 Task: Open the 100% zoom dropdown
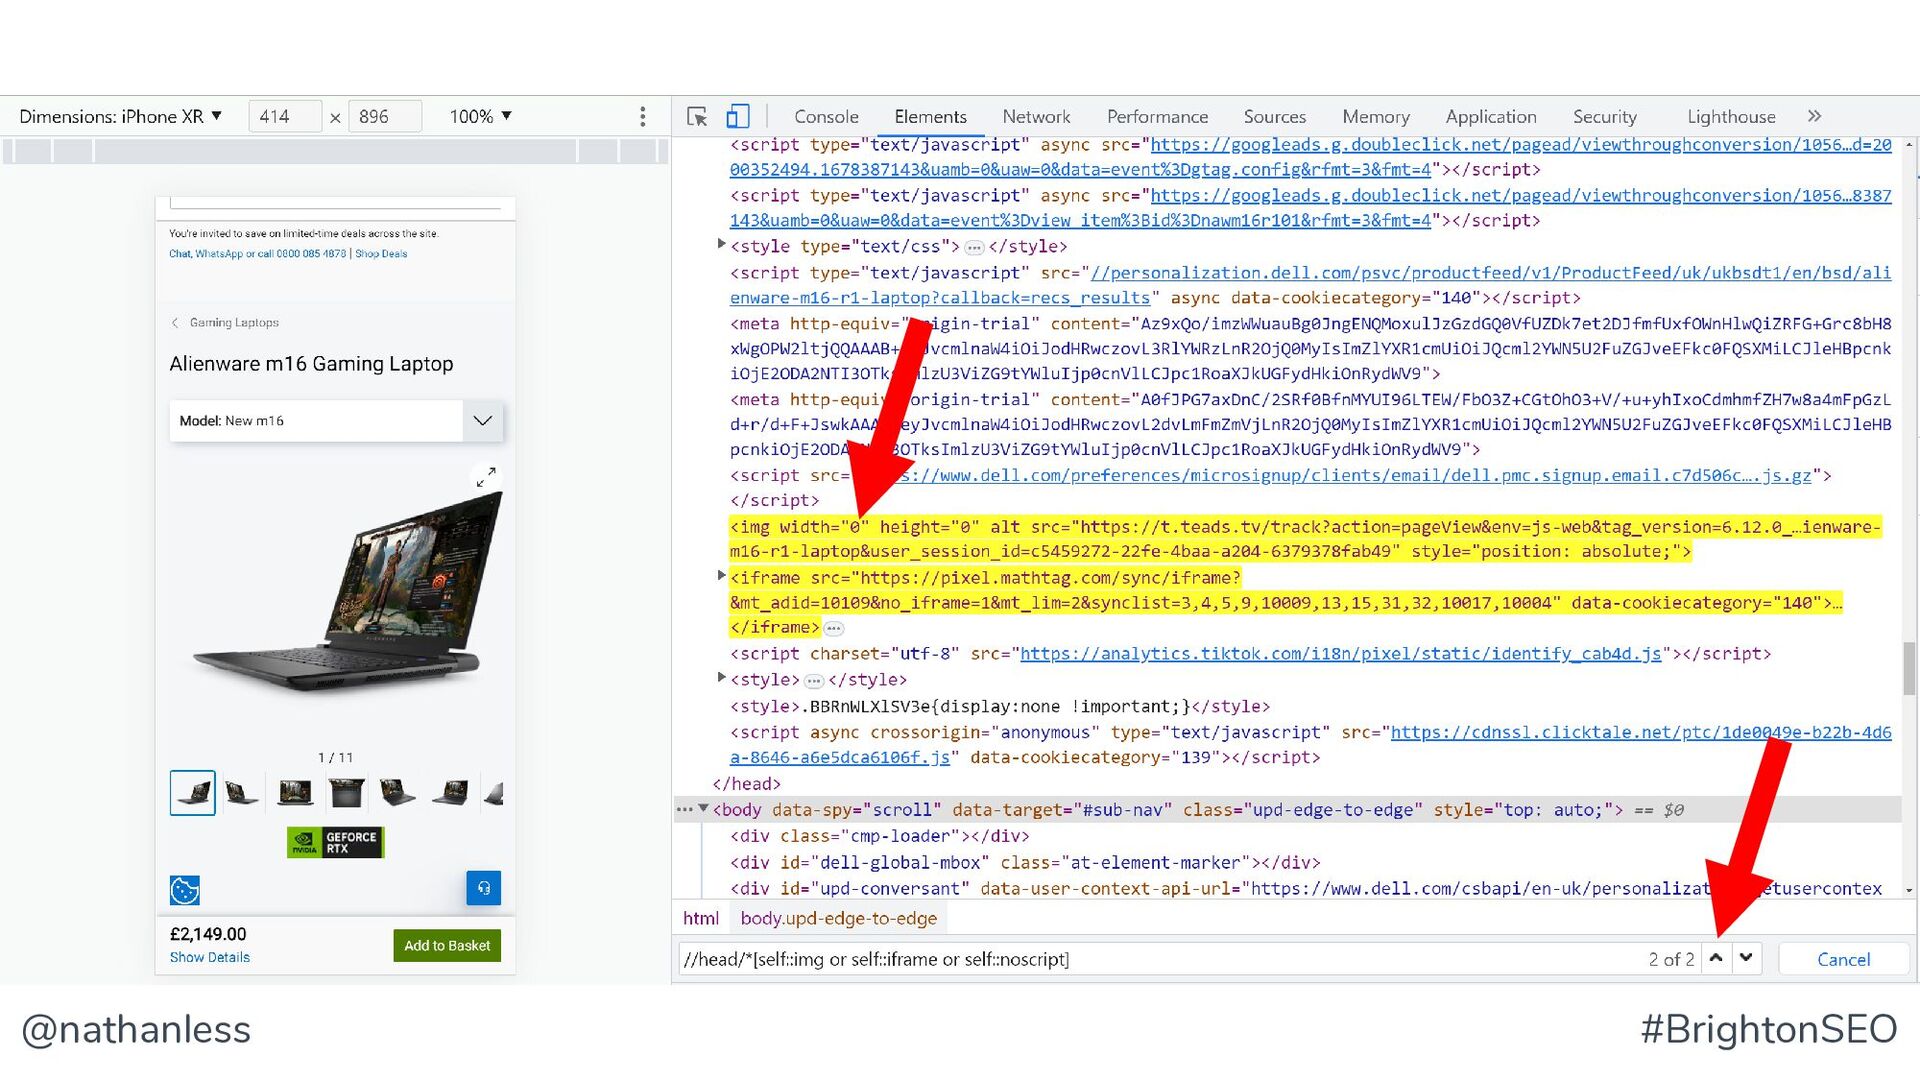480,117
